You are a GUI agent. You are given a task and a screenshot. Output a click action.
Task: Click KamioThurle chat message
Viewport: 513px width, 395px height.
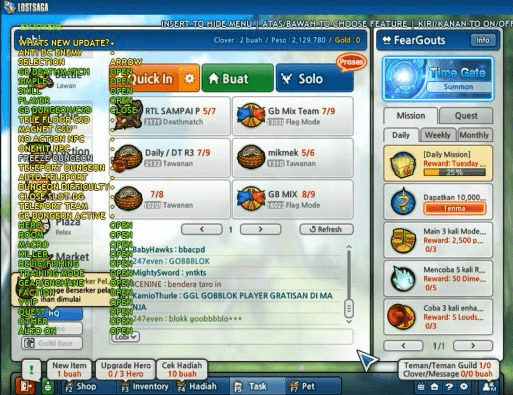point(232,296)
